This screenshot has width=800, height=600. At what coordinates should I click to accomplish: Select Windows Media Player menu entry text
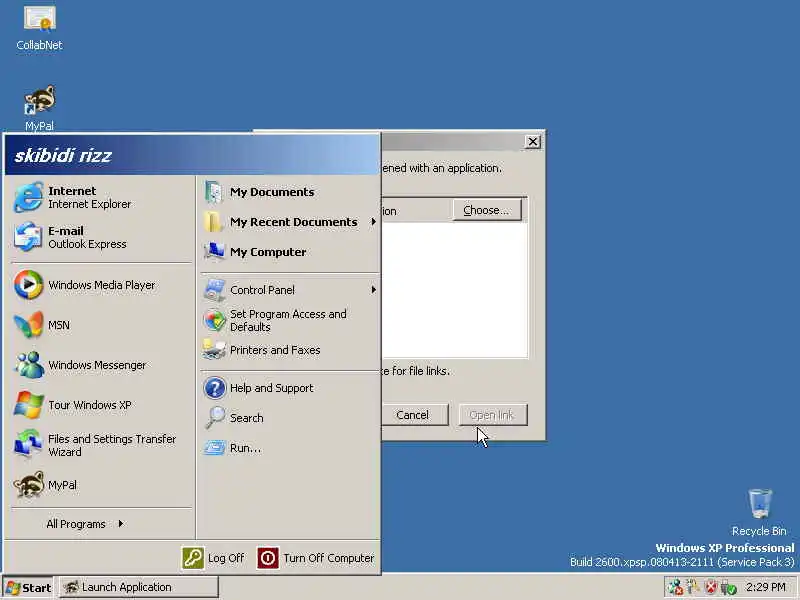[102, 285]
